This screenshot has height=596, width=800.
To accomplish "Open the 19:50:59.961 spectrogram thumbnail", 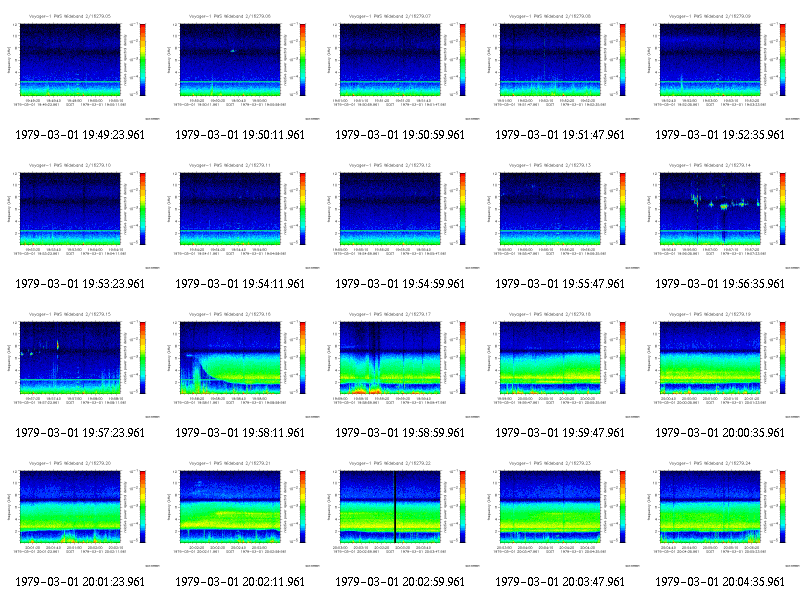I will (400, 64).
